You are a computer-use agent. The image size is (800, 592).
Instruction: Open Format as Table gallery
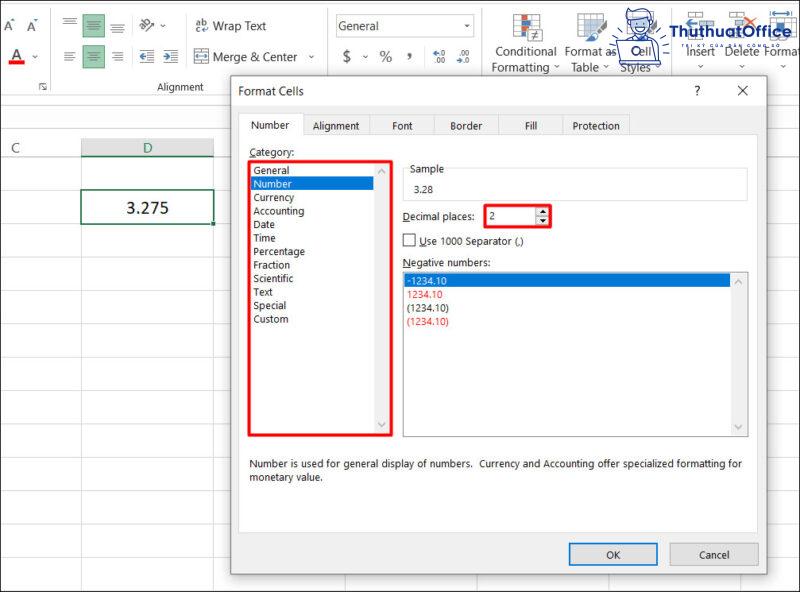pyautogui.click(x=588, y=40)
